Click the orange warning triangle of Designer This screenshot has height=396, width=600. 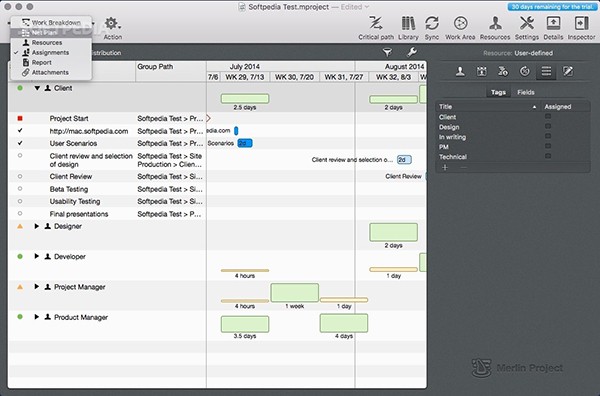20,226
